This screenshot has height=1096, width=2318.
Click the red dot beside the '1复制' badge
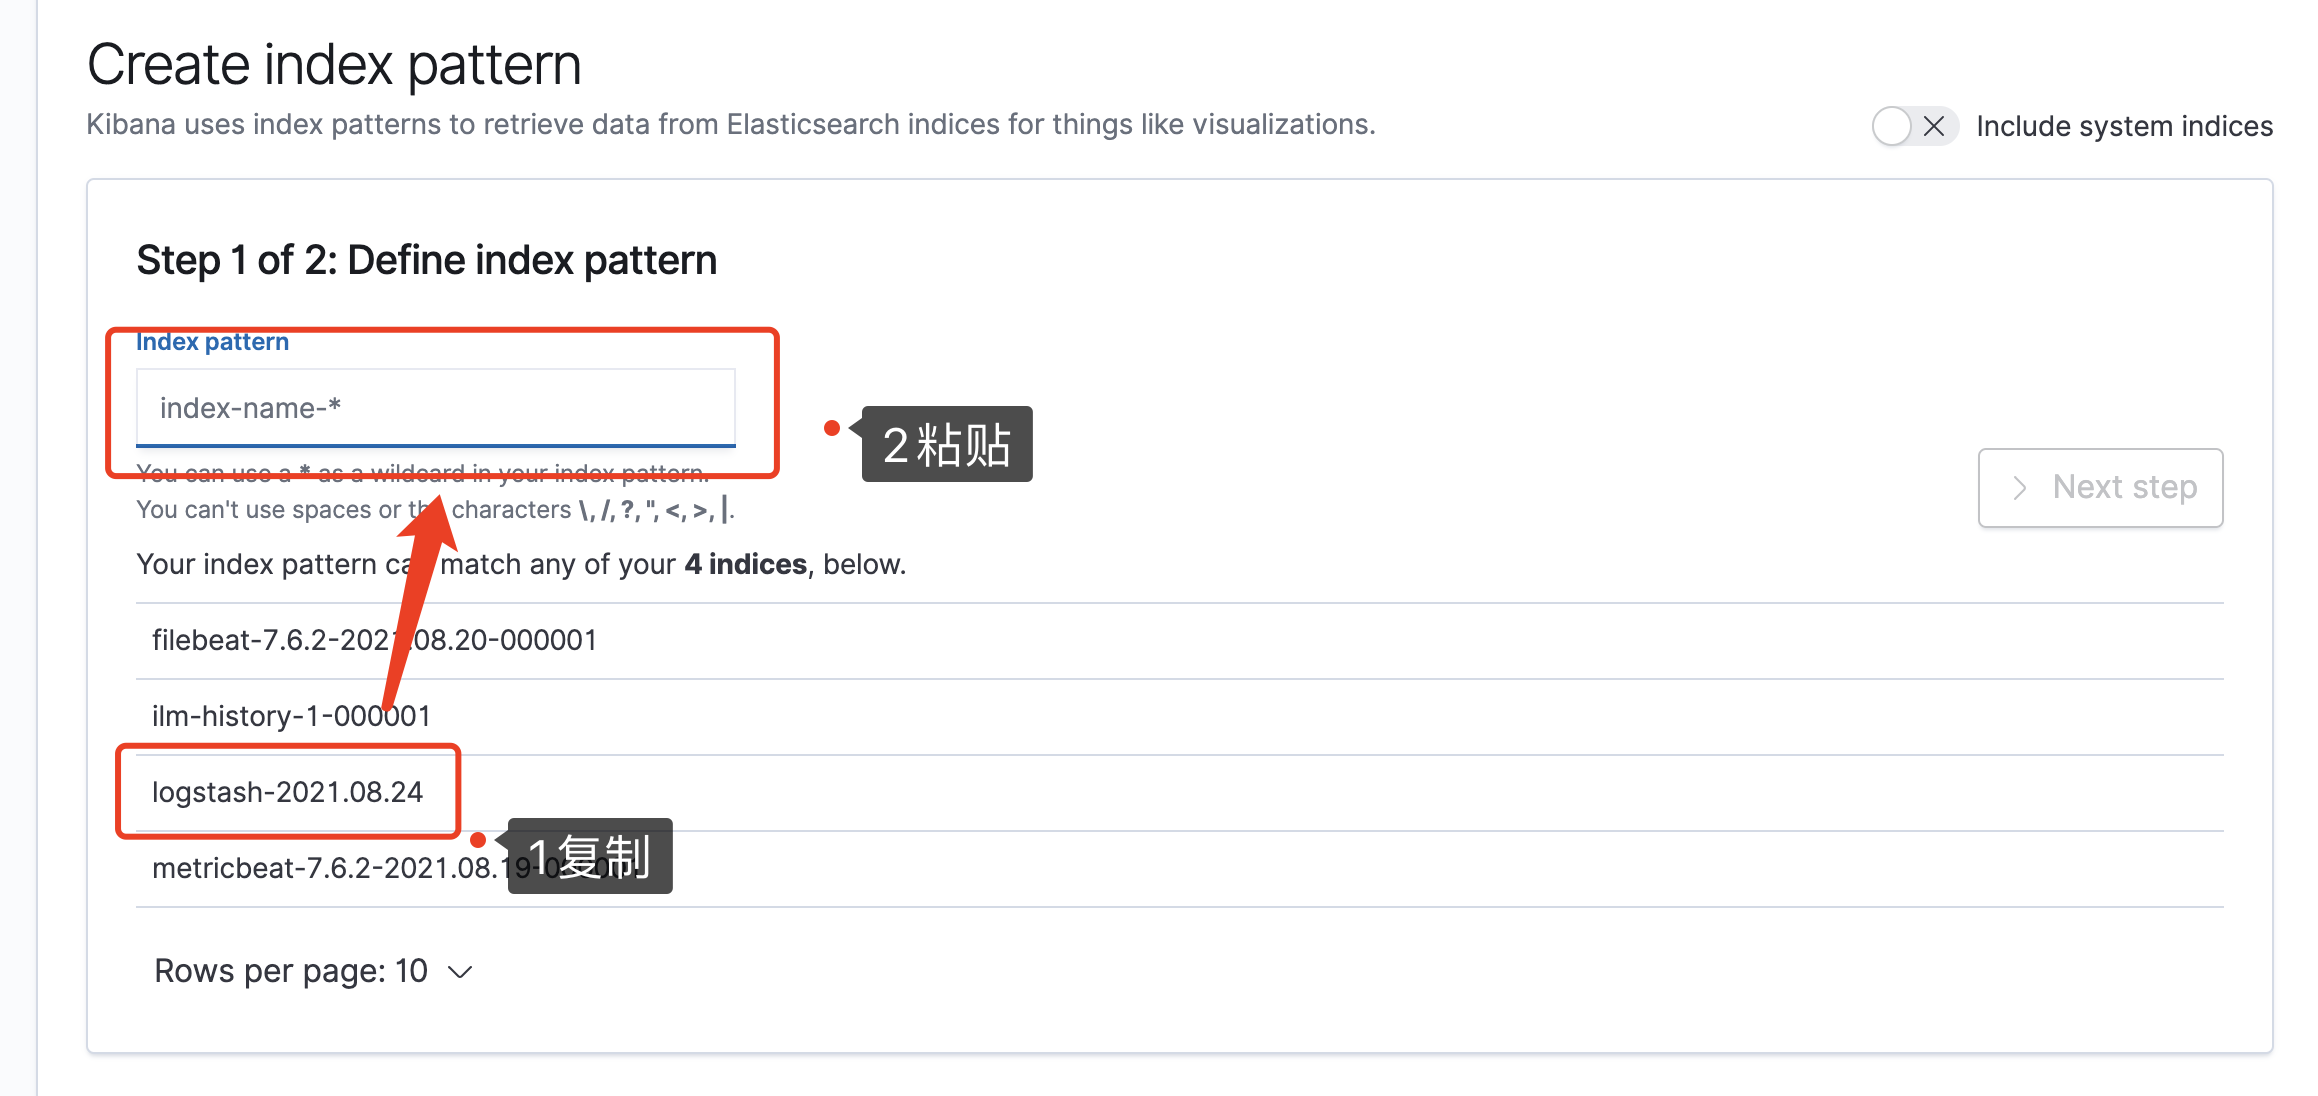(x=478, y=840)
